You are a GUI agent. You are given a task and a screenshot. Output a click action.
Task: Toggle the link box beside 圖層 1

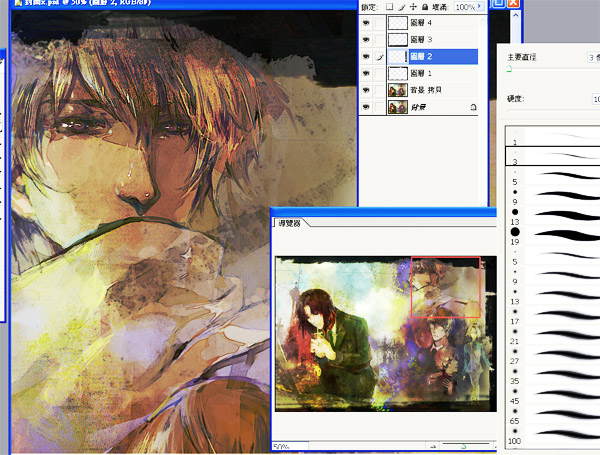pos(379,73)
